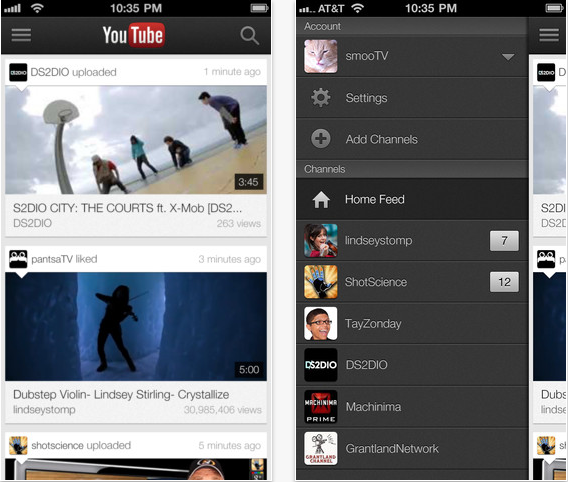The image size is (568, 482).
Task: Open the GrantlandNetwork channel
Action: click(x=412, y=448)
